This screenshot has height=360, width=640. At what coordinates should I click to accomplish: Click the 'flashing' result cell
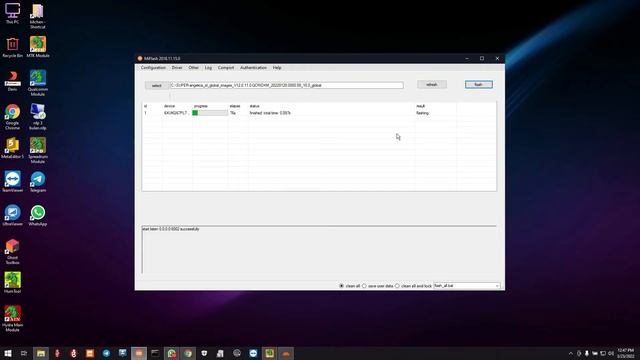[x=422, y=113]
